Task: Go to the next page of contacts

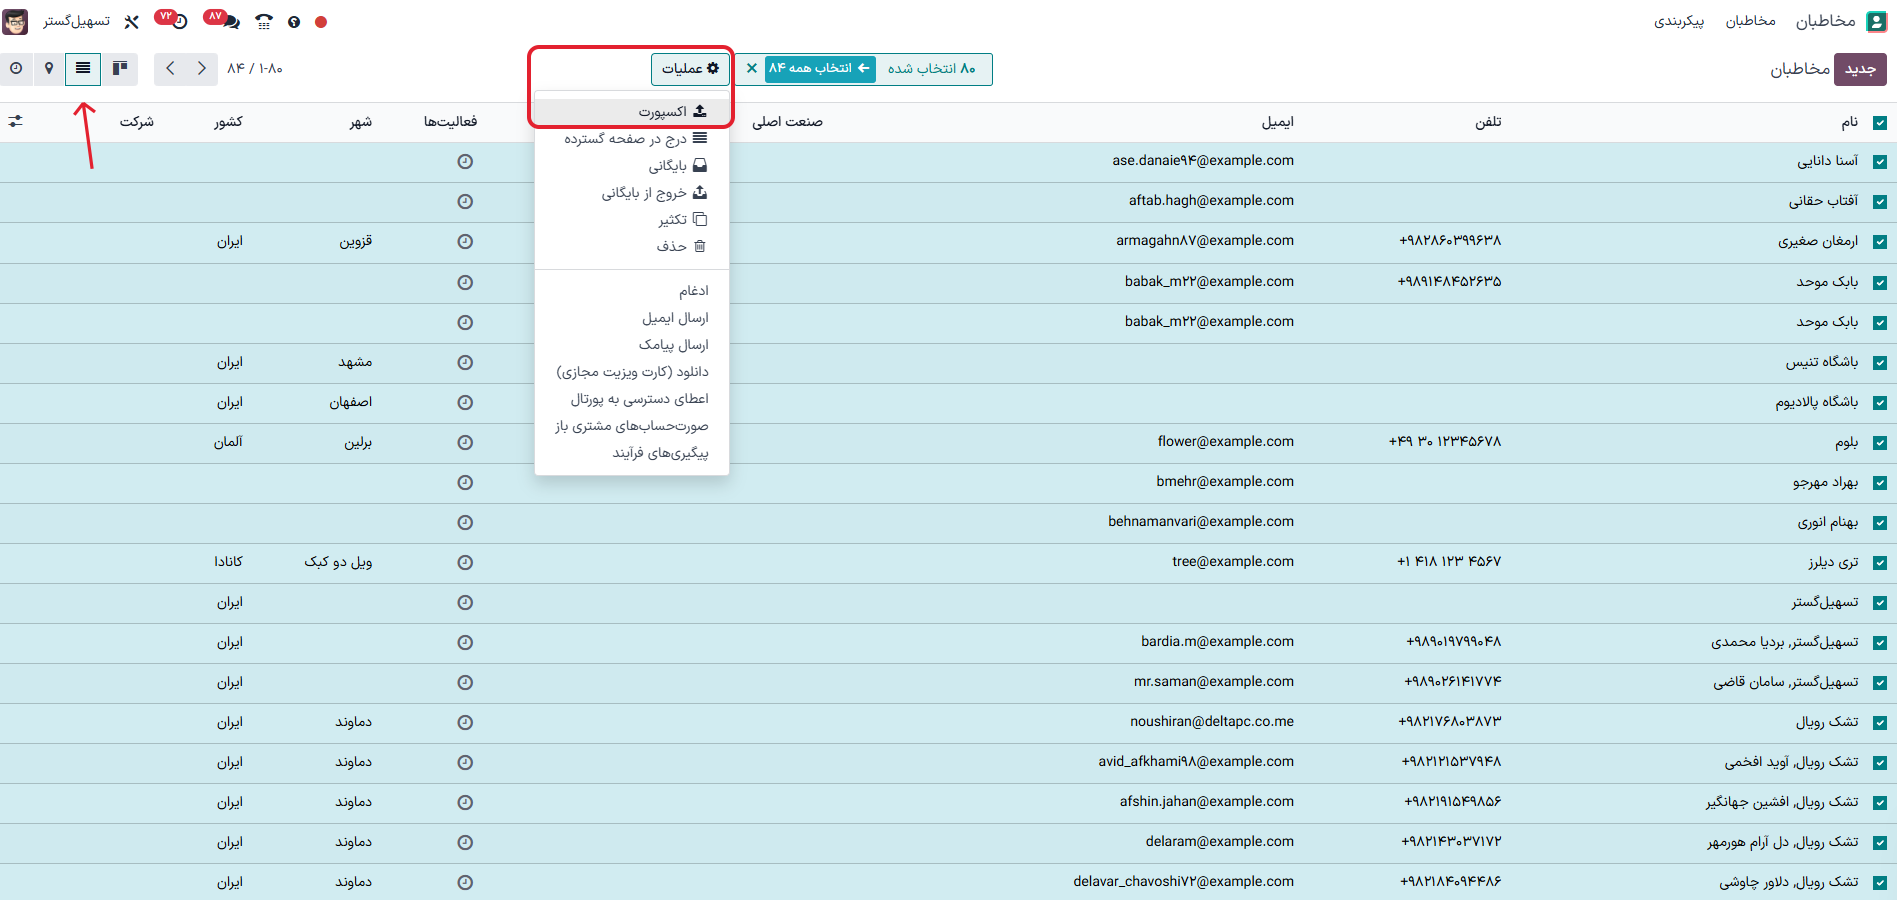Action: pyautogui.click(x=201, y=68)
